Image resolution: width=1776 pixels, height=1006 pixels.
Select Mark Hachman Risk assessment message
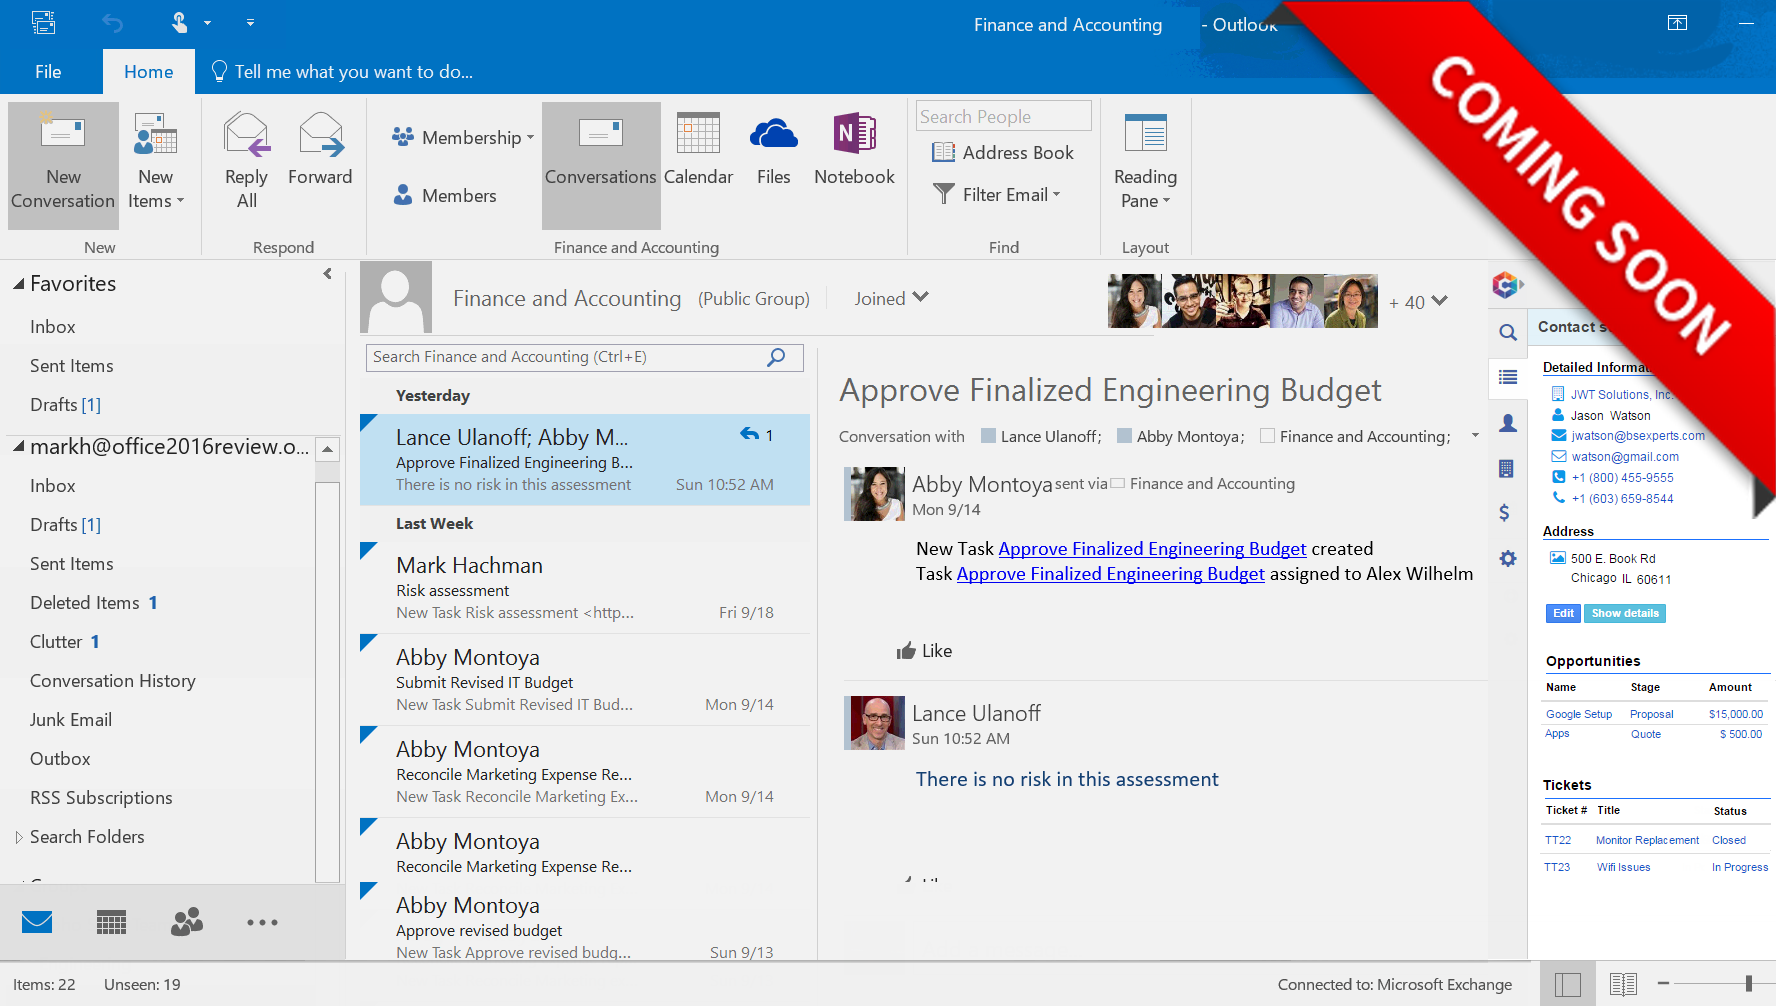click(x=585, y=588)
